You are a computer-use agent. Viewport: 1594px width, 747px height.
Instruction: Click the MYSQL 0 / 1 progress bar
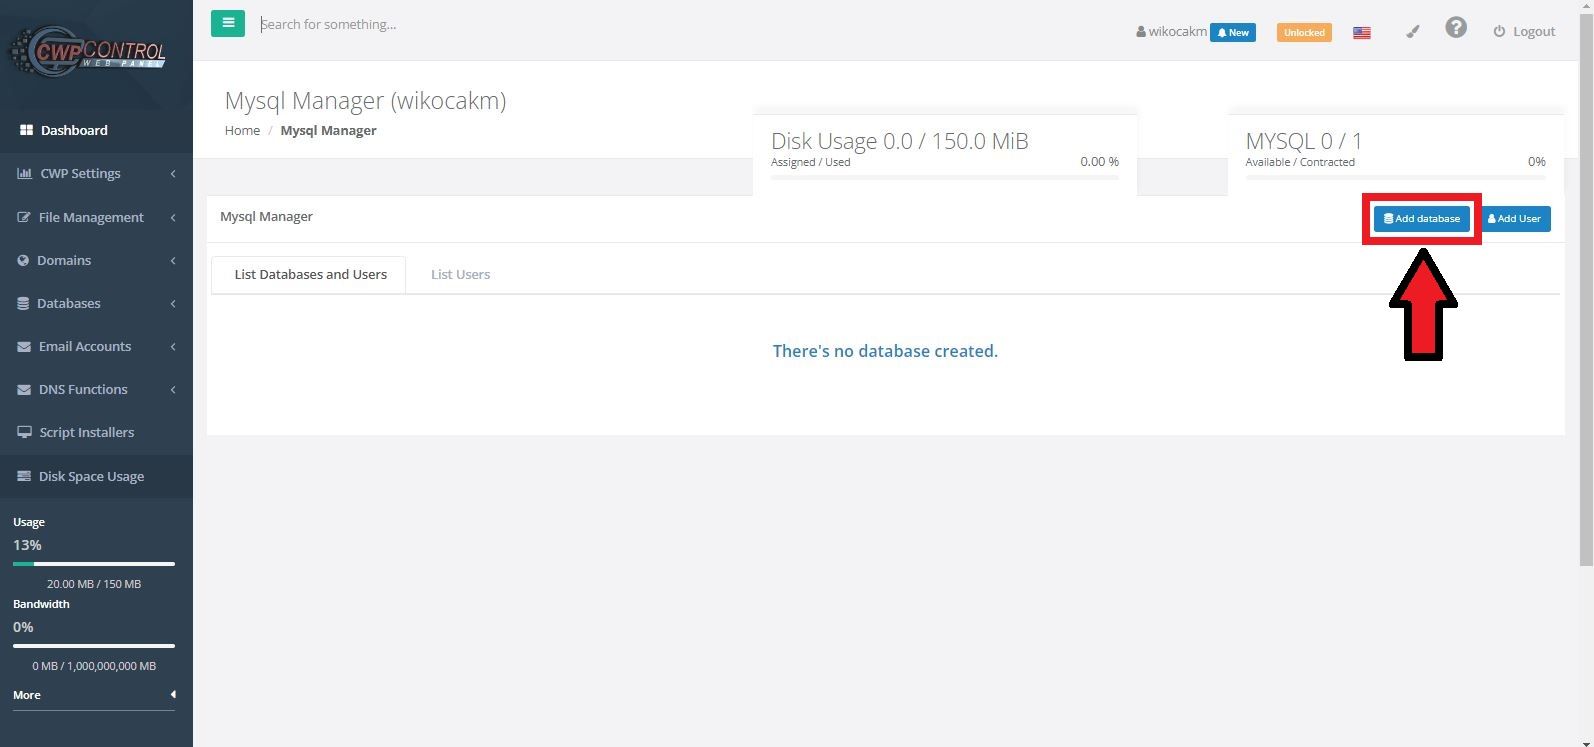1395,177
